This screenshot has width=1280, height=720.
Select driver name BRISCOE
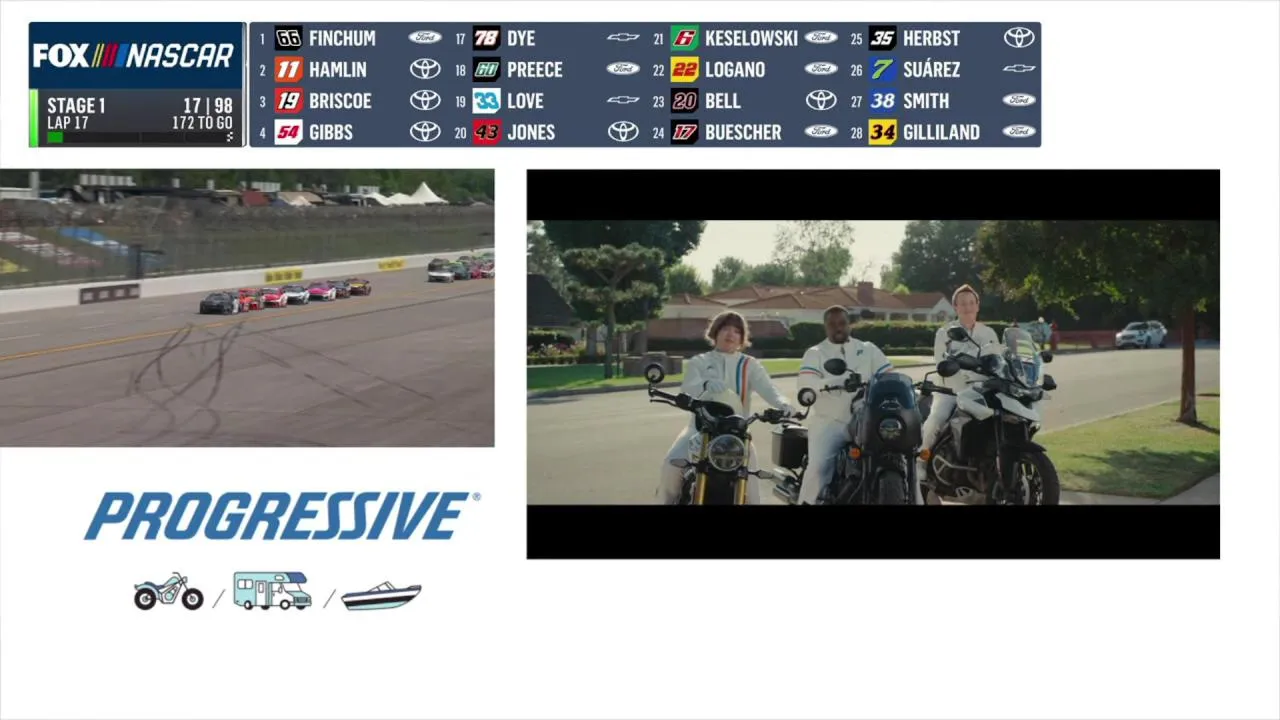[x=340, y=100]
